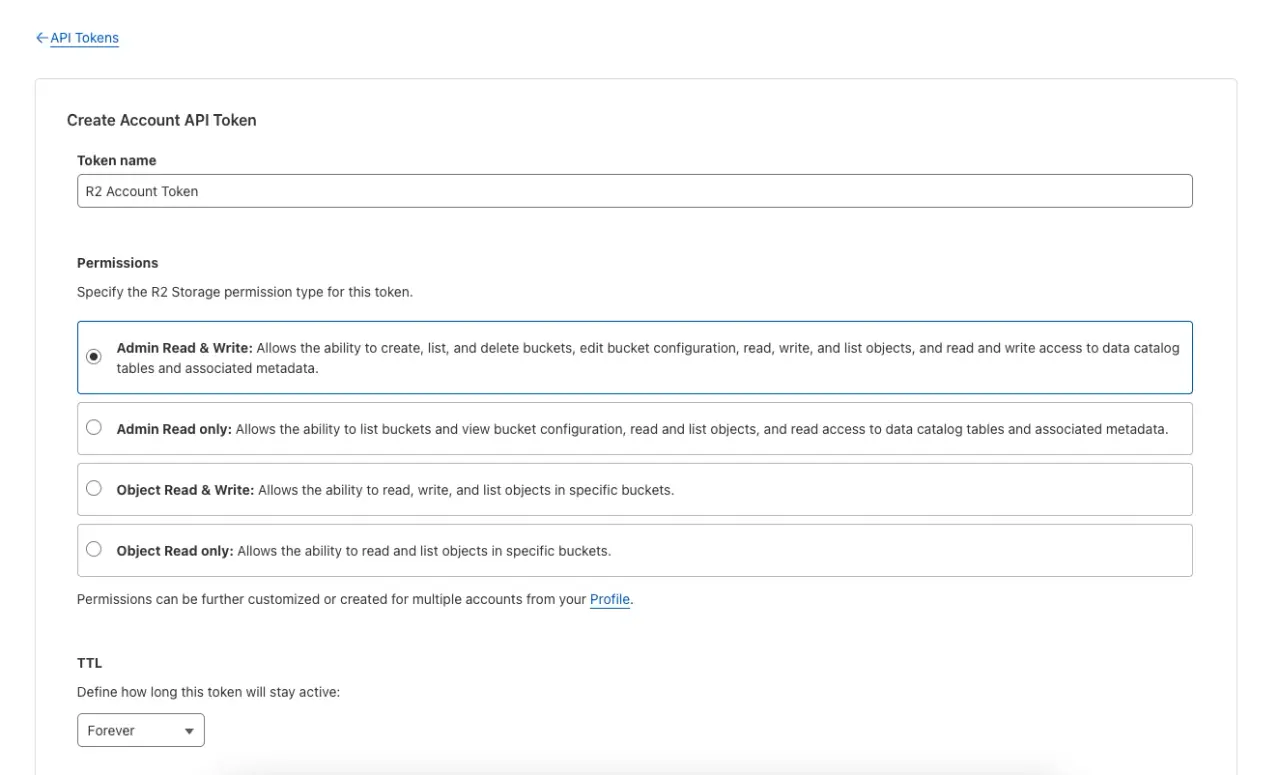Open the Profile link
This screenshot has height=775, width=1280.
pos(610,600)
